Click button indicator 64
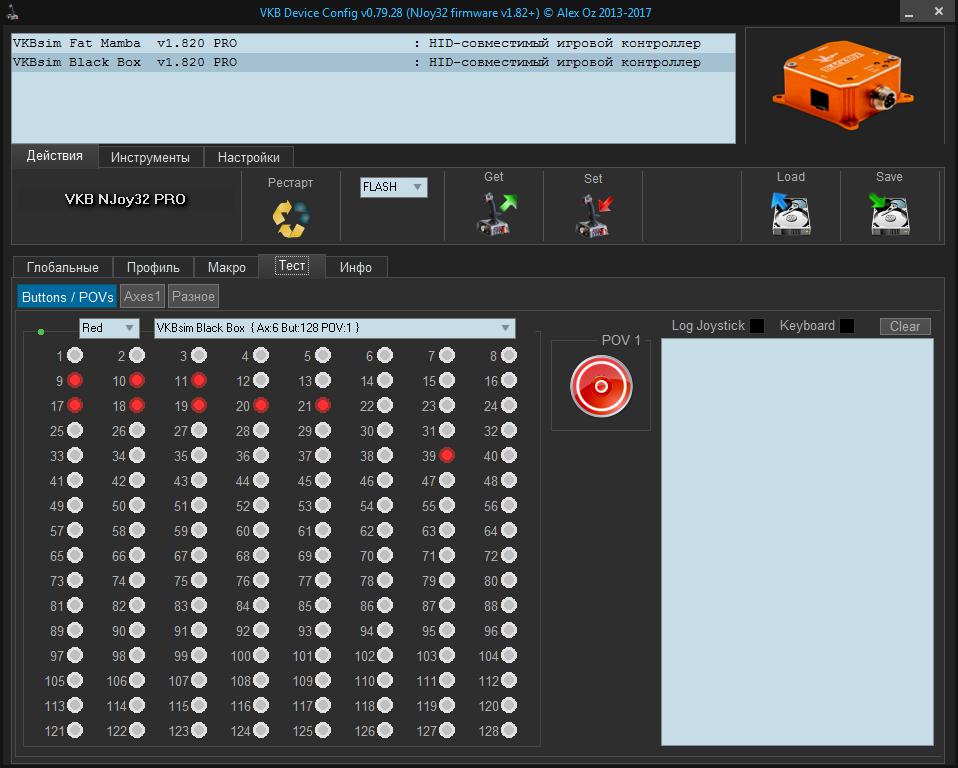958x768 pixels. pyautogui.click(x=509, y=530)
